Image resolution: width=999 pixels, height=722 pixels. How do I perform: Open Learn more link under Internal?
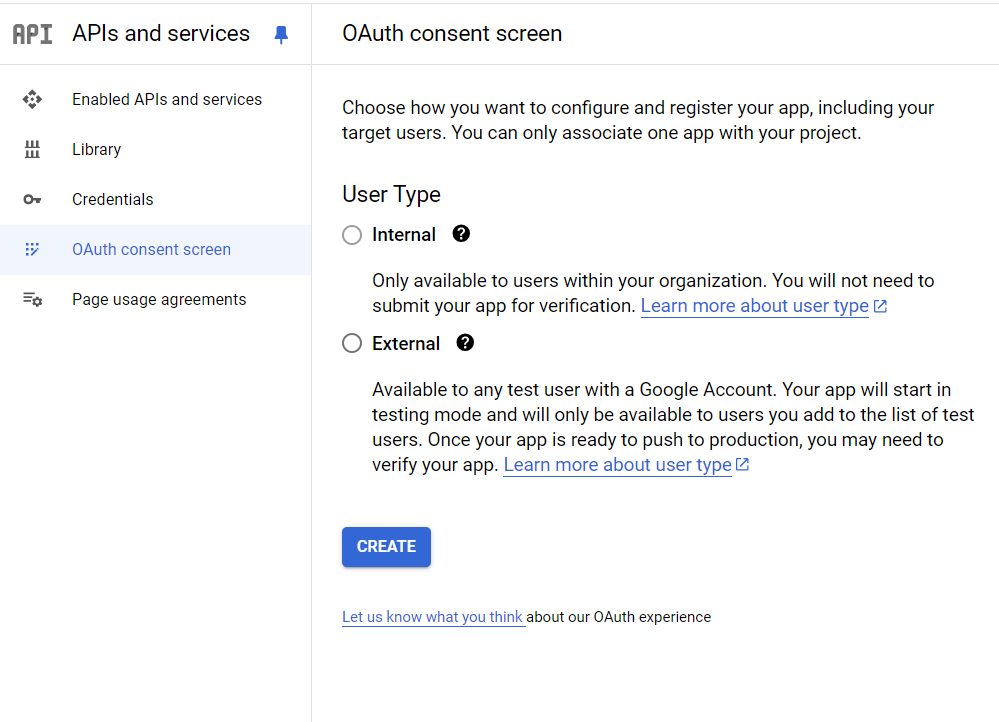coord(754,306)
